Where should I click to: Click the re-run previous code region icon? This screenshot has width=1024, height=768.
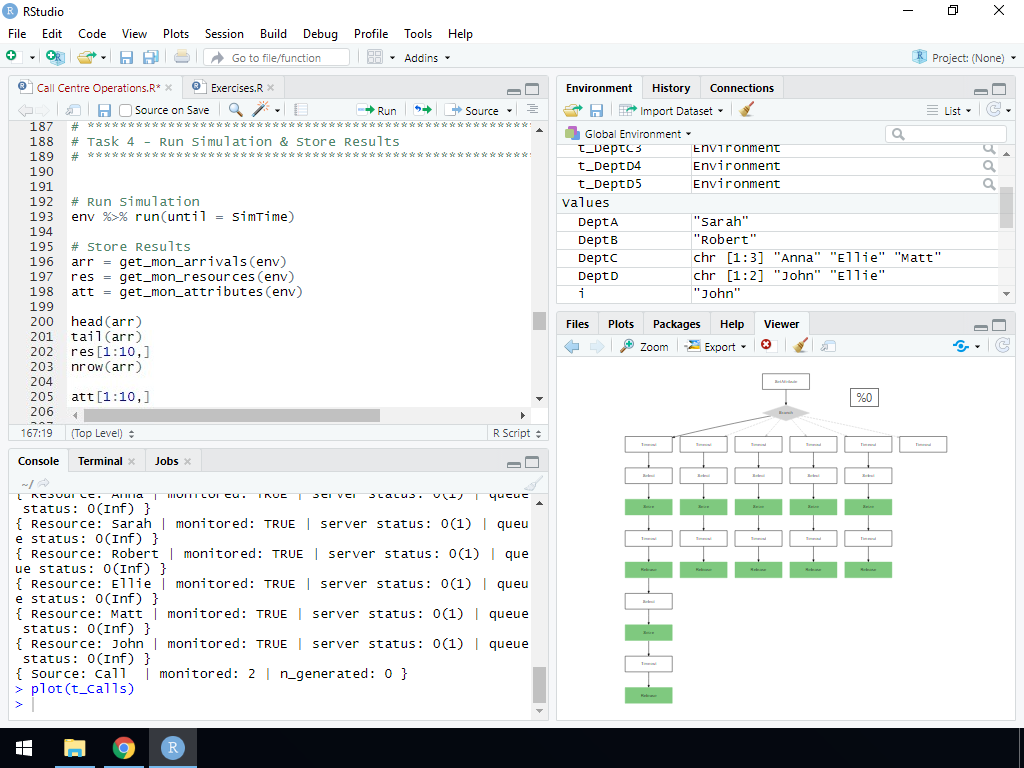coord(423,110)
